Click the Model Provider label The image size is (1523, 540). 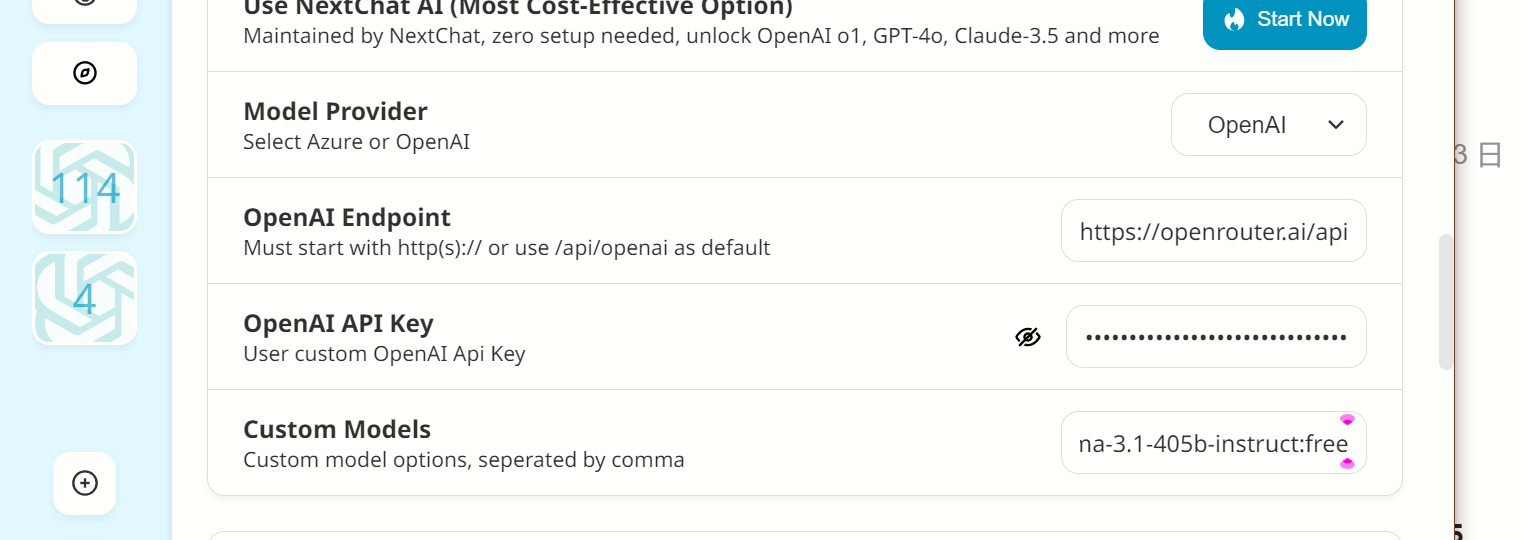[335, 111]
